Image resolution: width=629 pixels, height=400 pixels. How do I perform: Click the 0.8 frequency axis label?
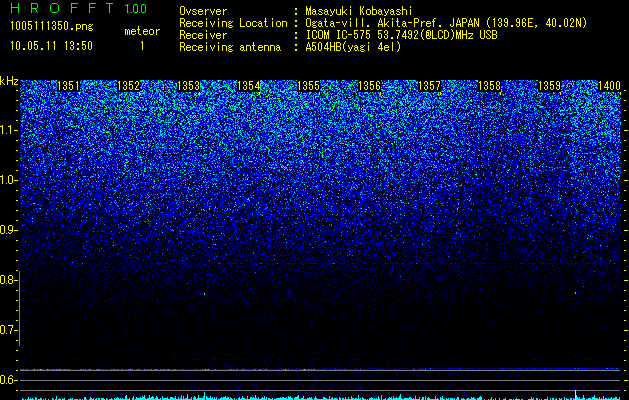click(8, 280)
